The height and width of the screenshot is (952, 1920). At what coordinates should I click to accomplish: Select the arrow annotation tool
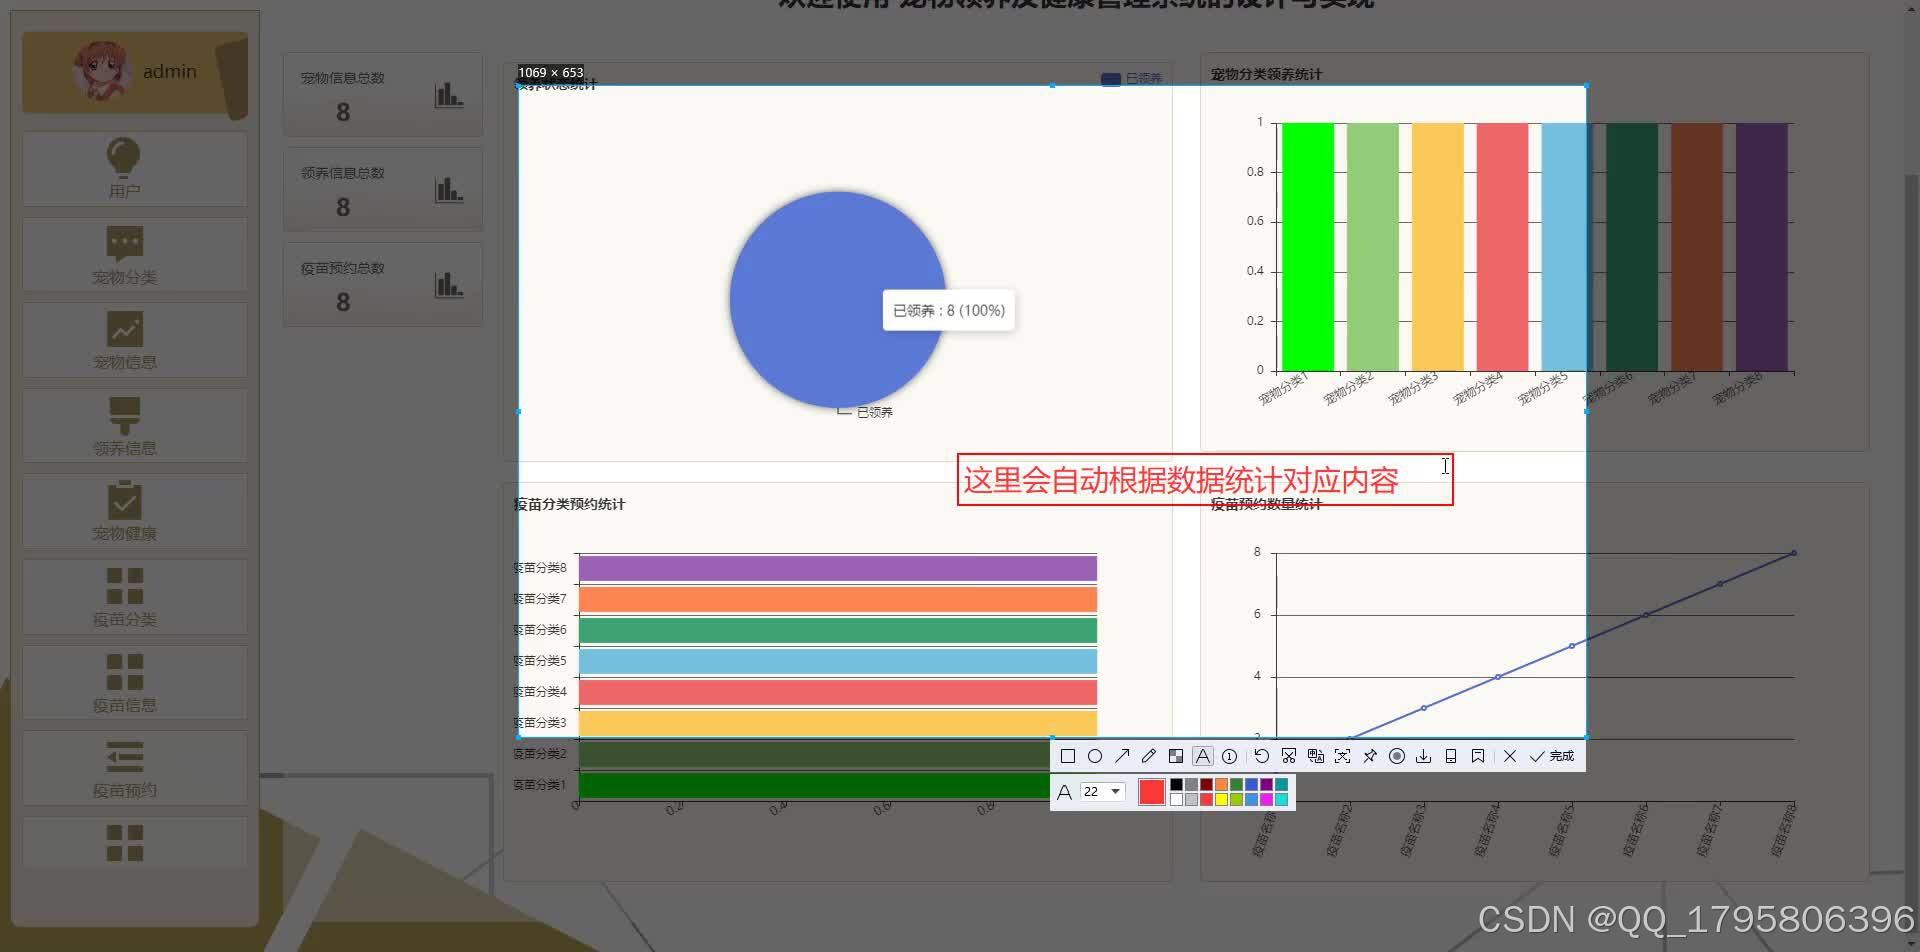click(x=1122, y=756)
